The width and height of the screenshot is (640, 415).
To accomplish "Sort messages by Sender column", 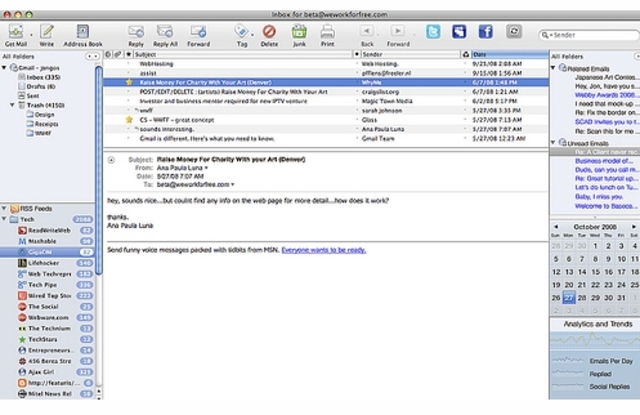I will 410,54.
